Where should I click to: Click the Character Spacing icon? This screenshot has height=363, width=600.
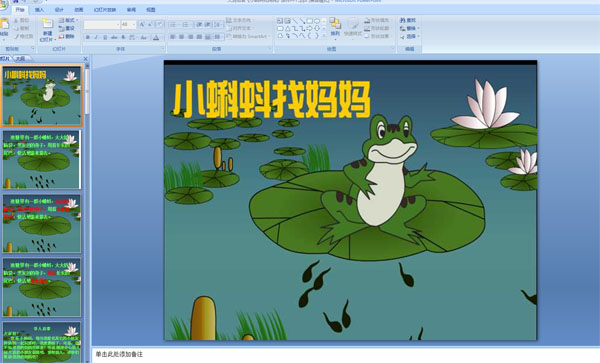(132, 37)
